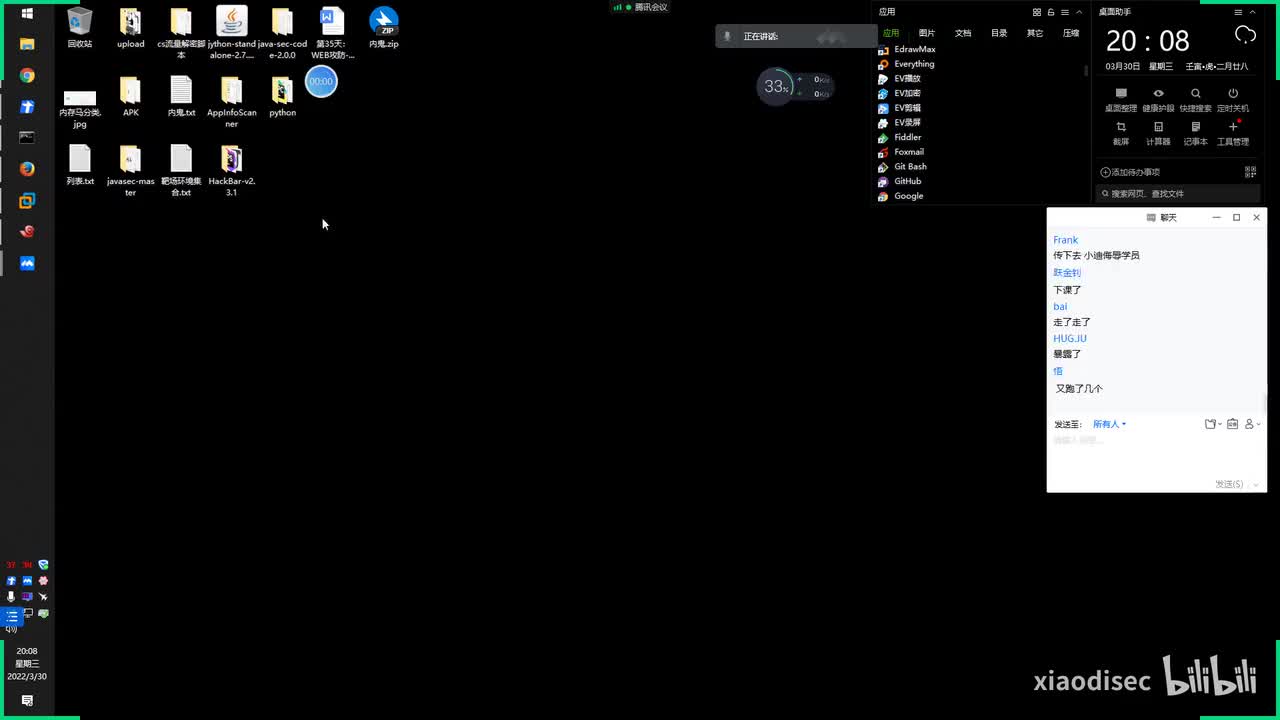Select the jython-standalone Java file icon
The width and height of the screenshot is (1280, 720).
(232, 33)
